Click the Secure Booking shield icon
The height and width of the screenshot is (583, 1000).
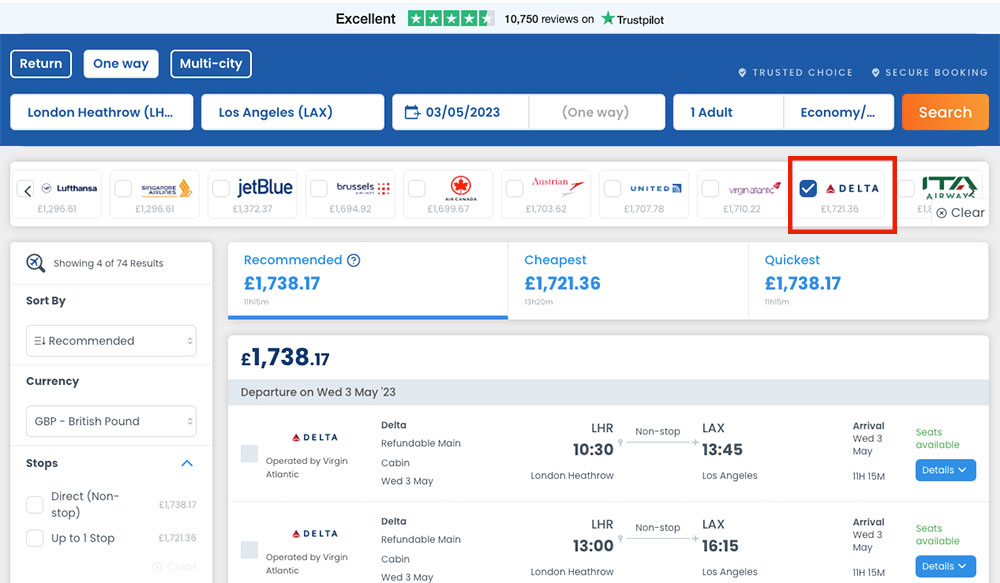click(876, 73)
